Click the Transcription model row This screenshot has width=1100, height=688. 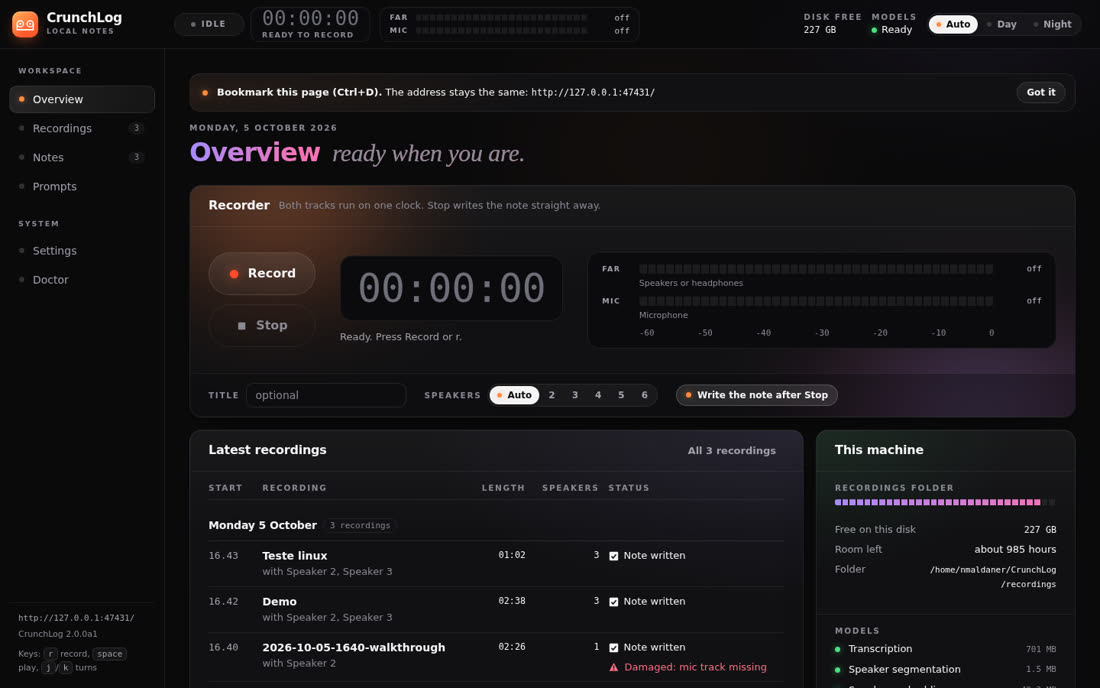click(x=945, y=649)
